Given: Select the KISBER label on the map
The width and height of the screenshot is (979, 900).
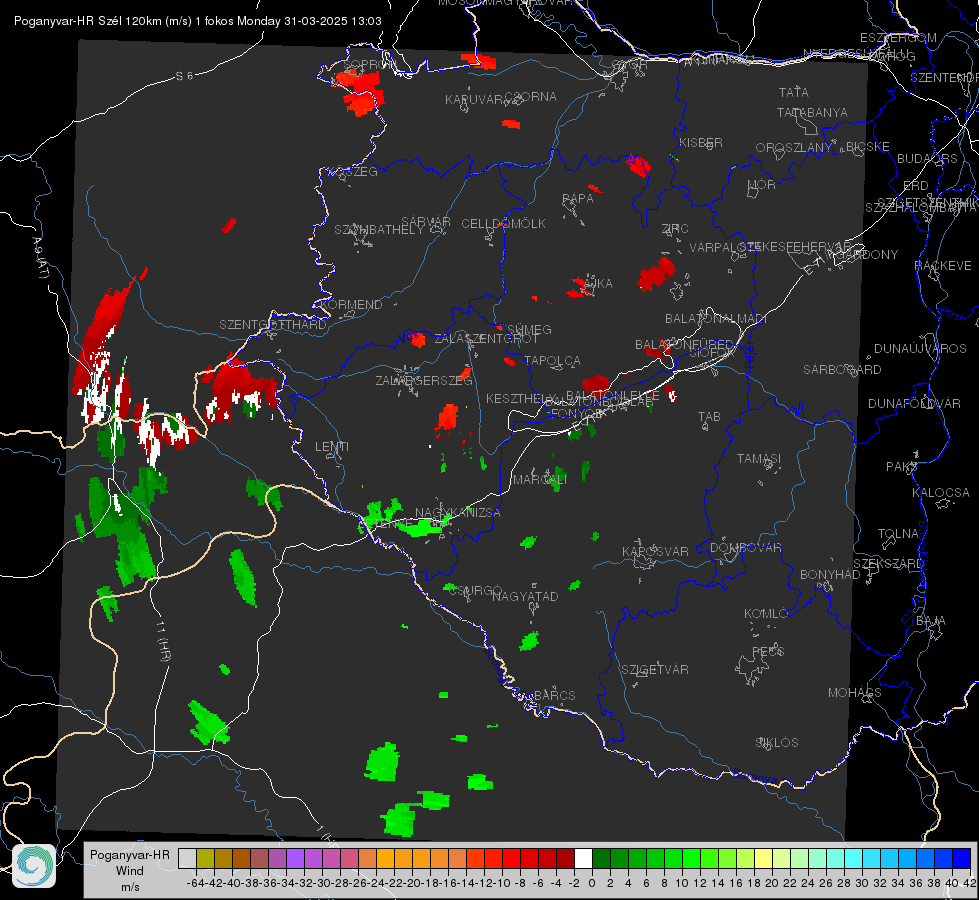Looking at the screenshot, I should click(701, 143).
